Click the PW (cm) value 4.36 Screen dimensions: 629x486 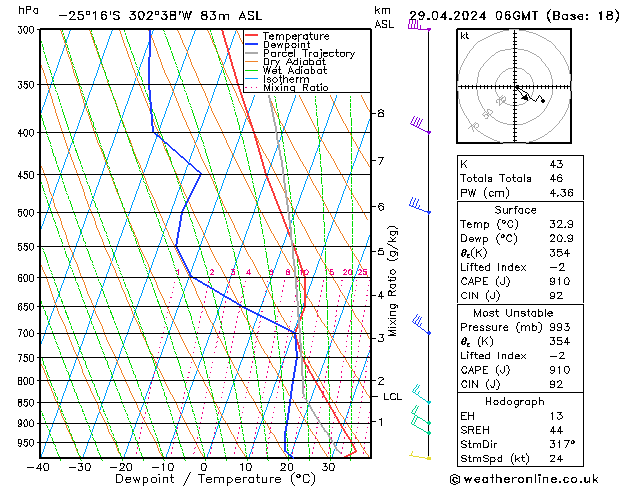(562, 193)
